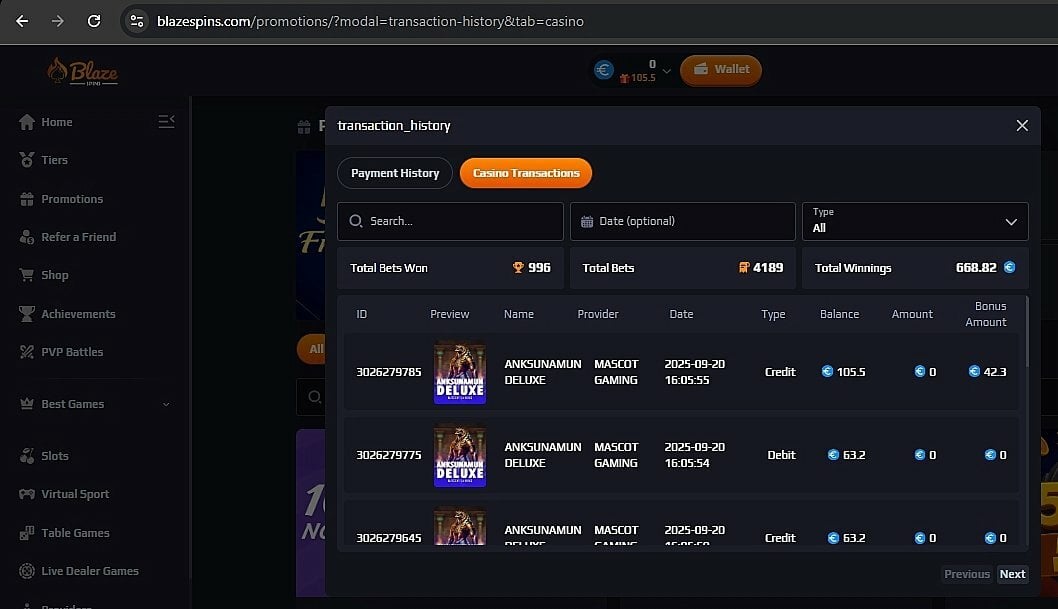Switch to Payment History tab

tap(395, 173)
